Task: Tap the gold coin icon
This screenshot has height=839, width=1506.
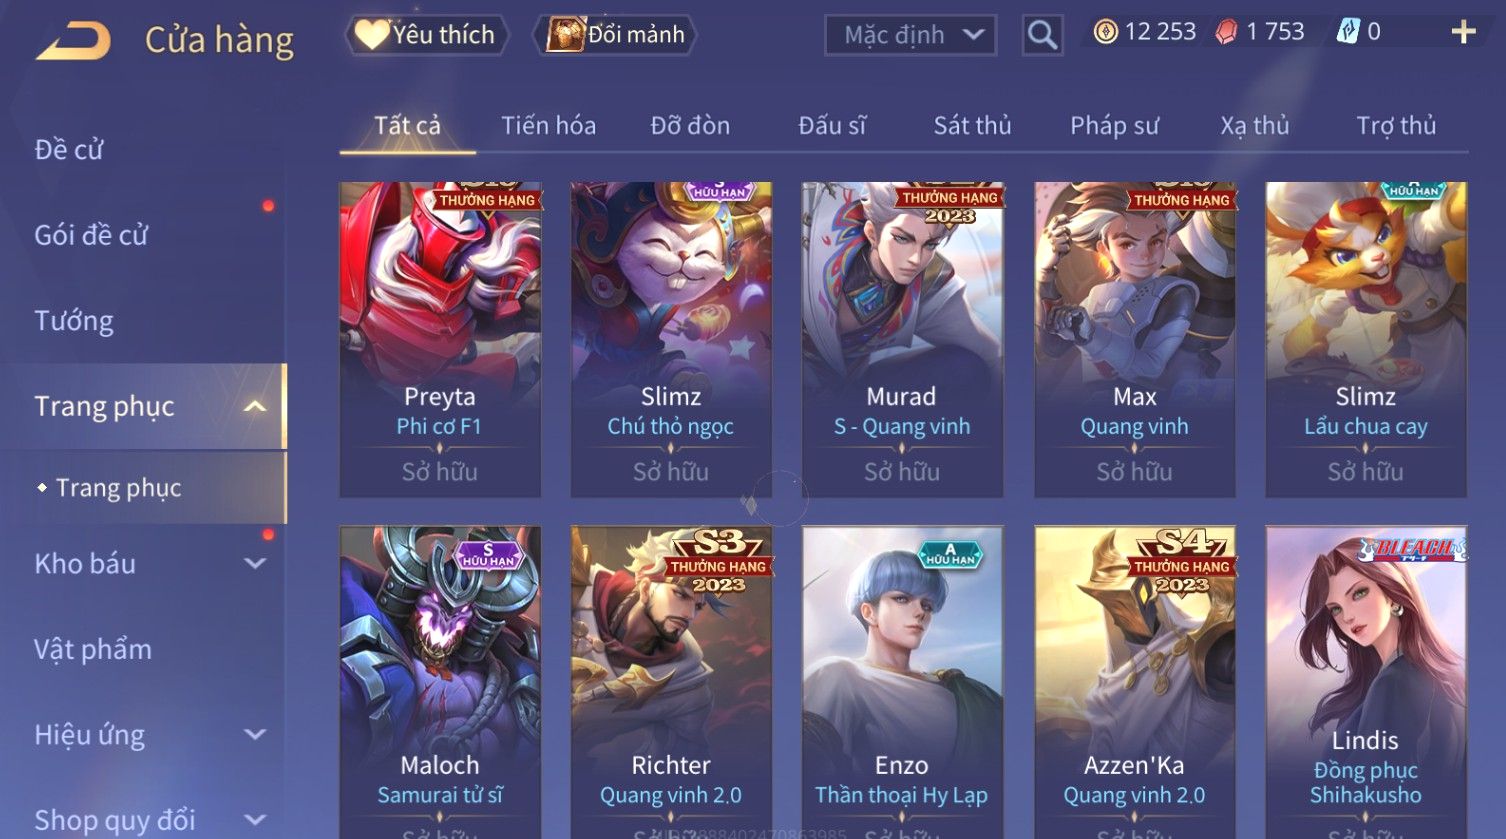Action: [x=1105, y=32]
